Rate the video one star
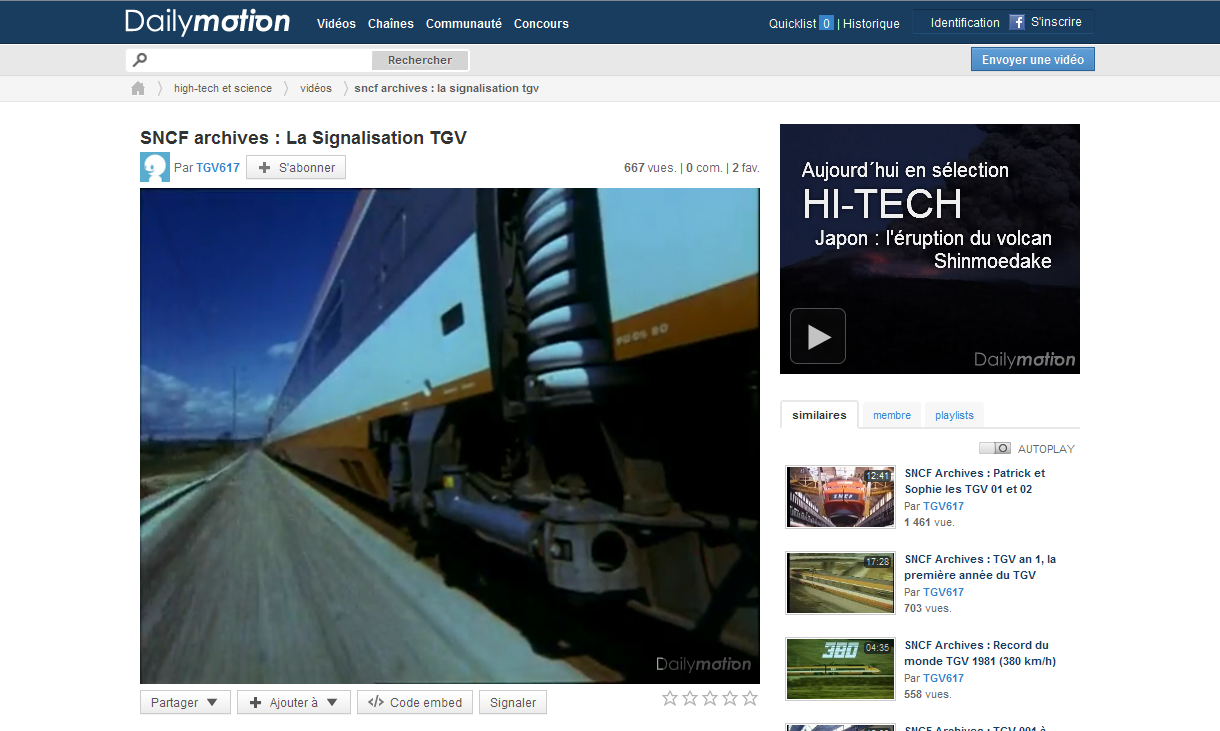This screenshot has width=1220, height=731. 670,698
